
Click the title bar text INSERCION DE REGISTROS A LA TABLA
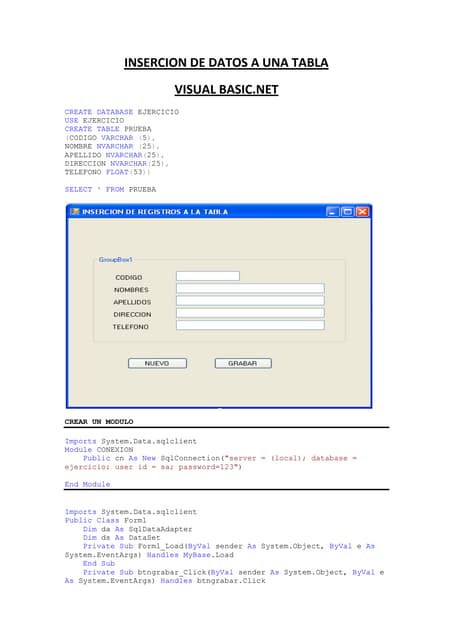point(155,212)
